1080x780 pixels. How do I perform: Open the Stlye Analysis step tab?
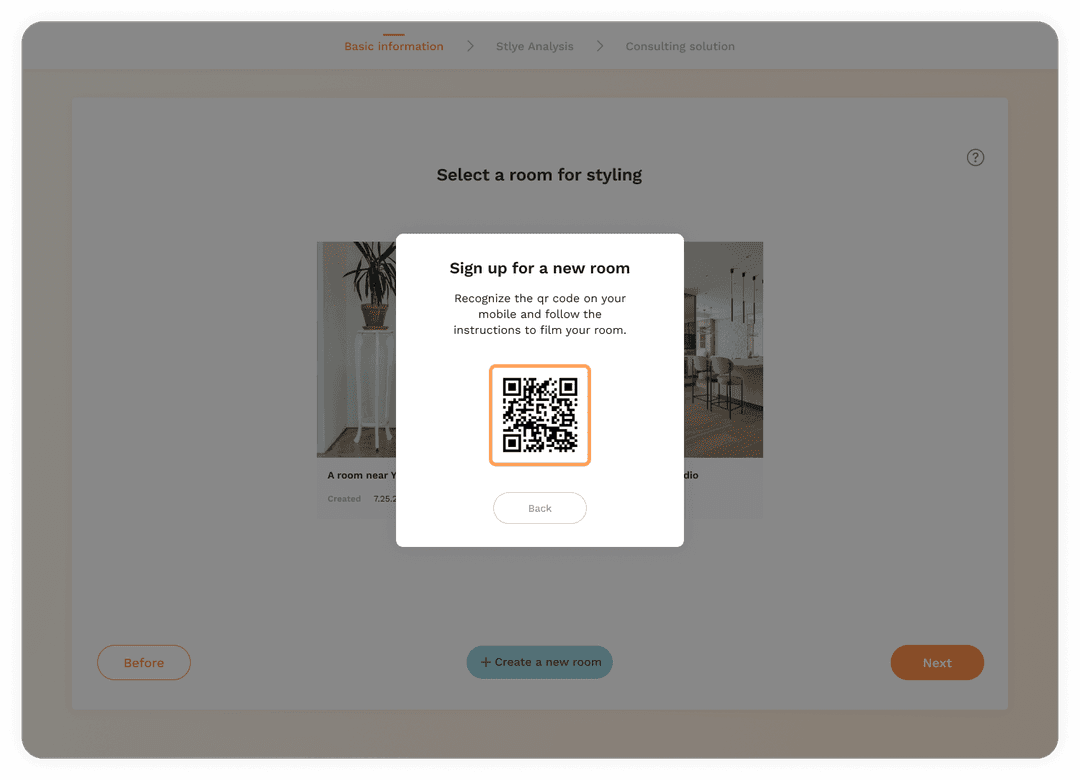[534, 46]
